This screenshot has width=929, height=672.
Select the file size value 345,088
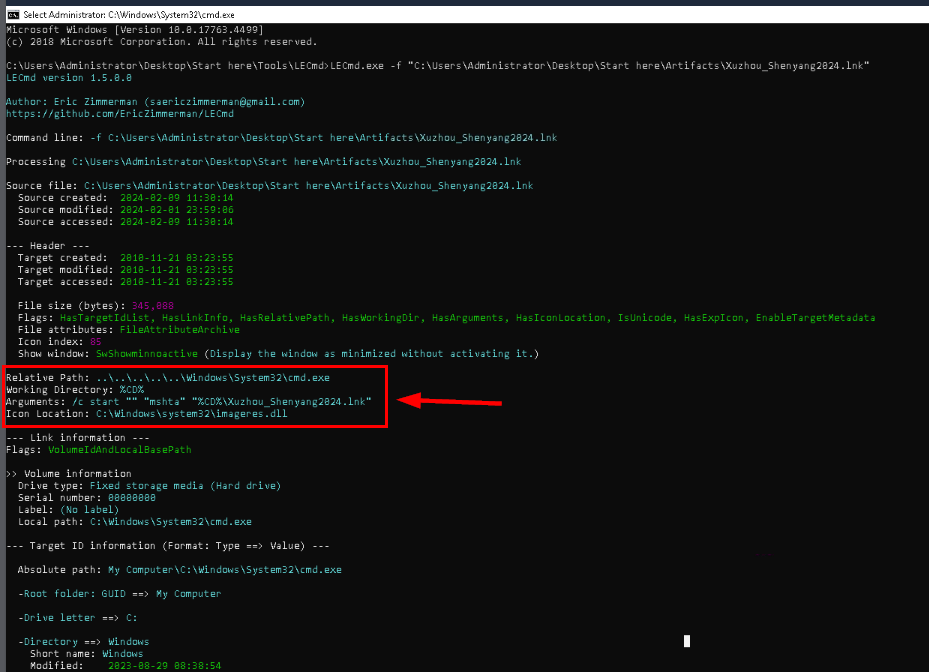[x=153, y=306]
